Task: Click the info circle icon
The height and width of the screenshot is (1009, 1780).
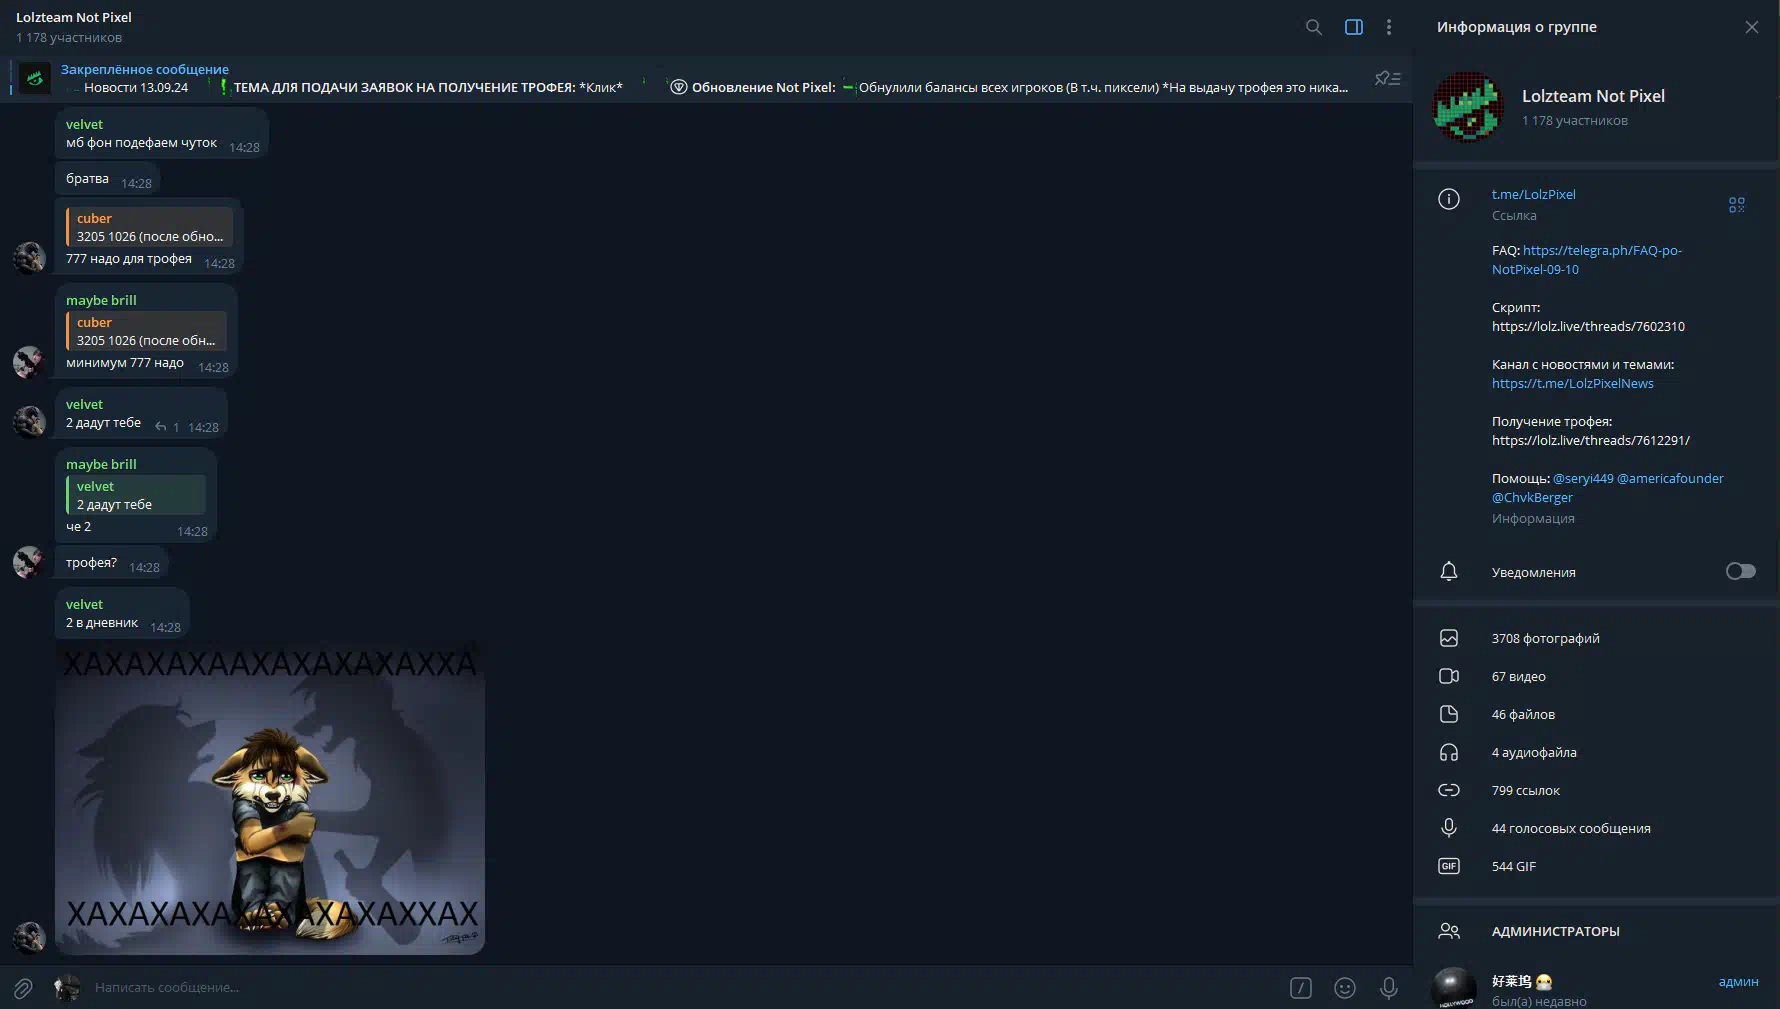Action: coord(1449,199)
